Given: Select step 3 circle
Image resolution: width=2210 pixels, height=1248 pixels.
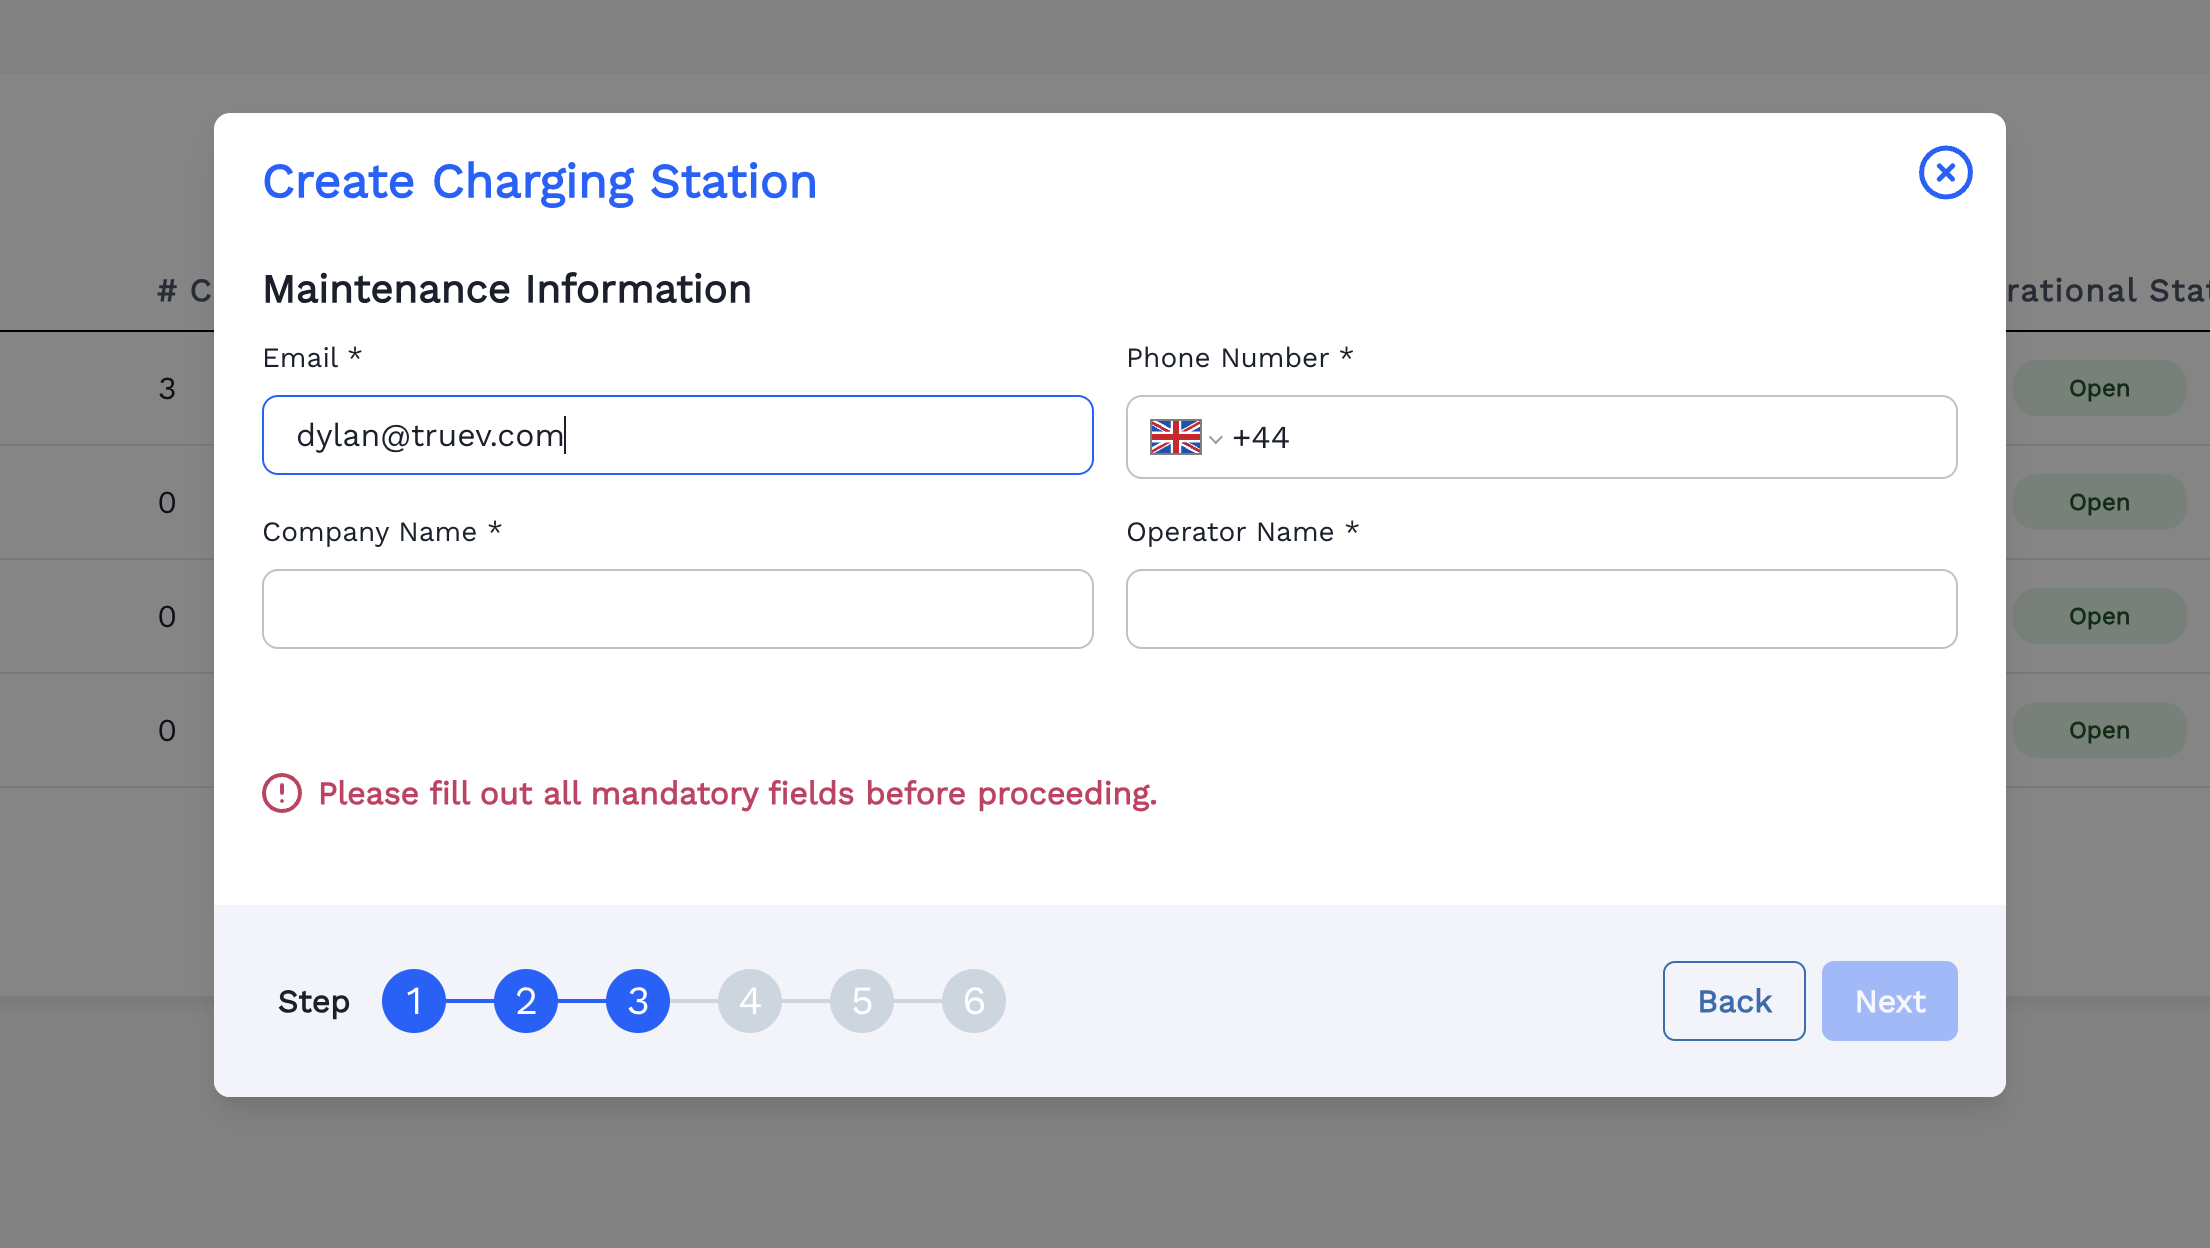Looking at the screenshot, I should [x=638, y=1001].
